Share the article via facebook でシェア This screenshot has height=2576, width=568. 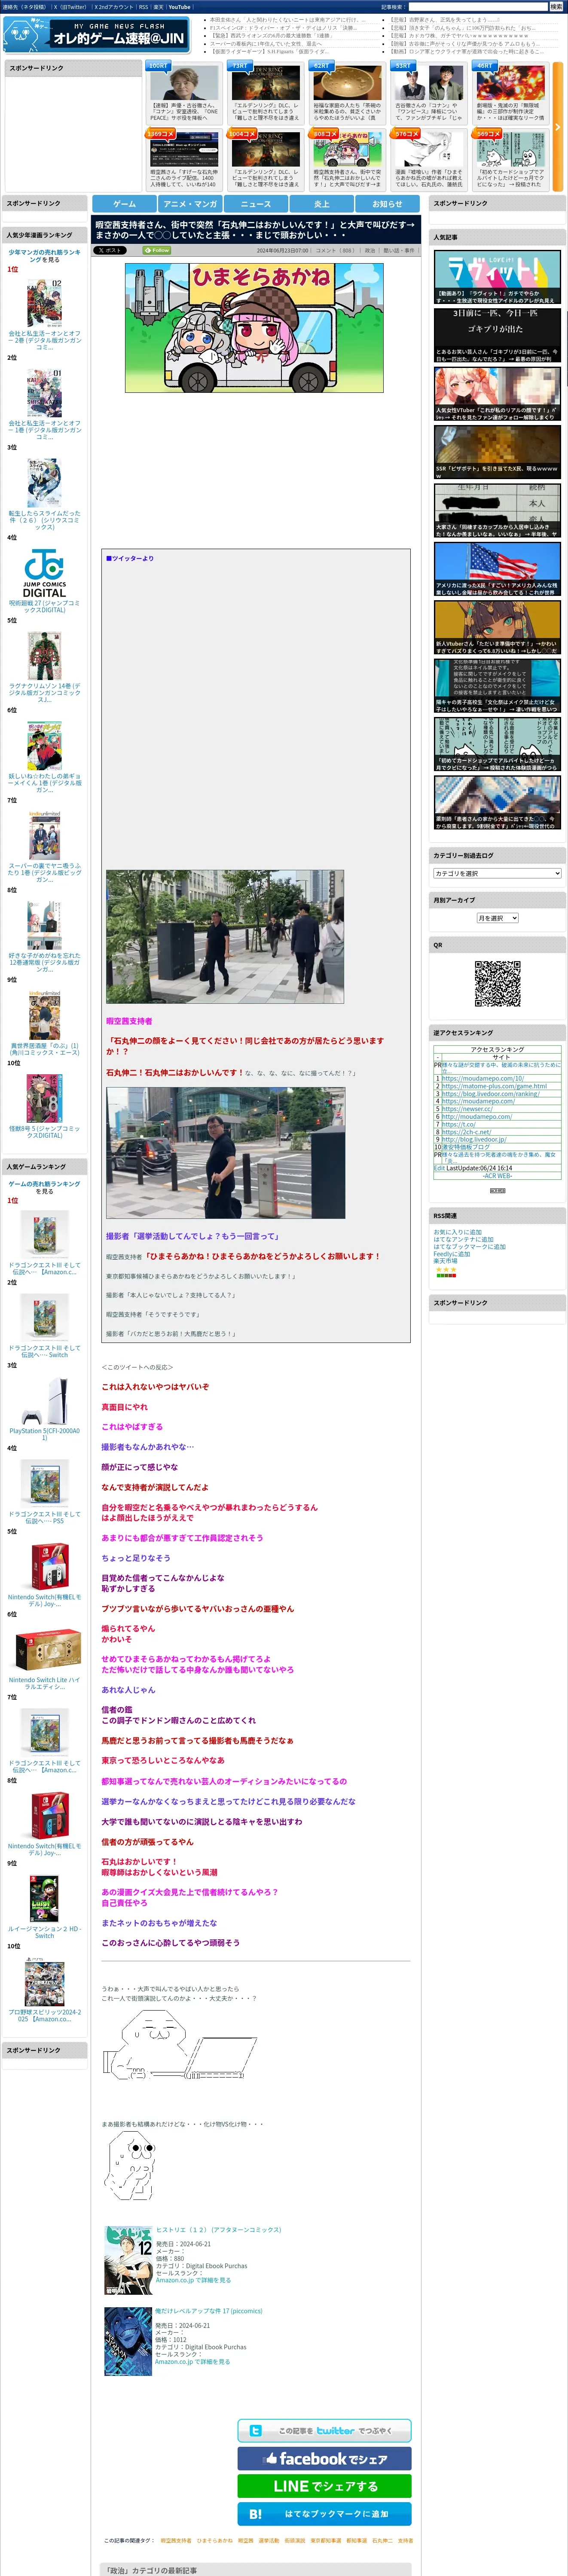(324, 2458)
